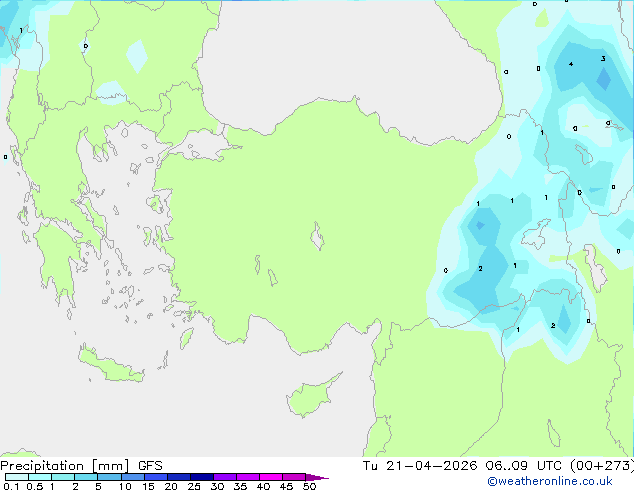This screenshot has height=490, width=634.
Task: Click the Precipitation [mm] GFS title
Action: [81, 466]
